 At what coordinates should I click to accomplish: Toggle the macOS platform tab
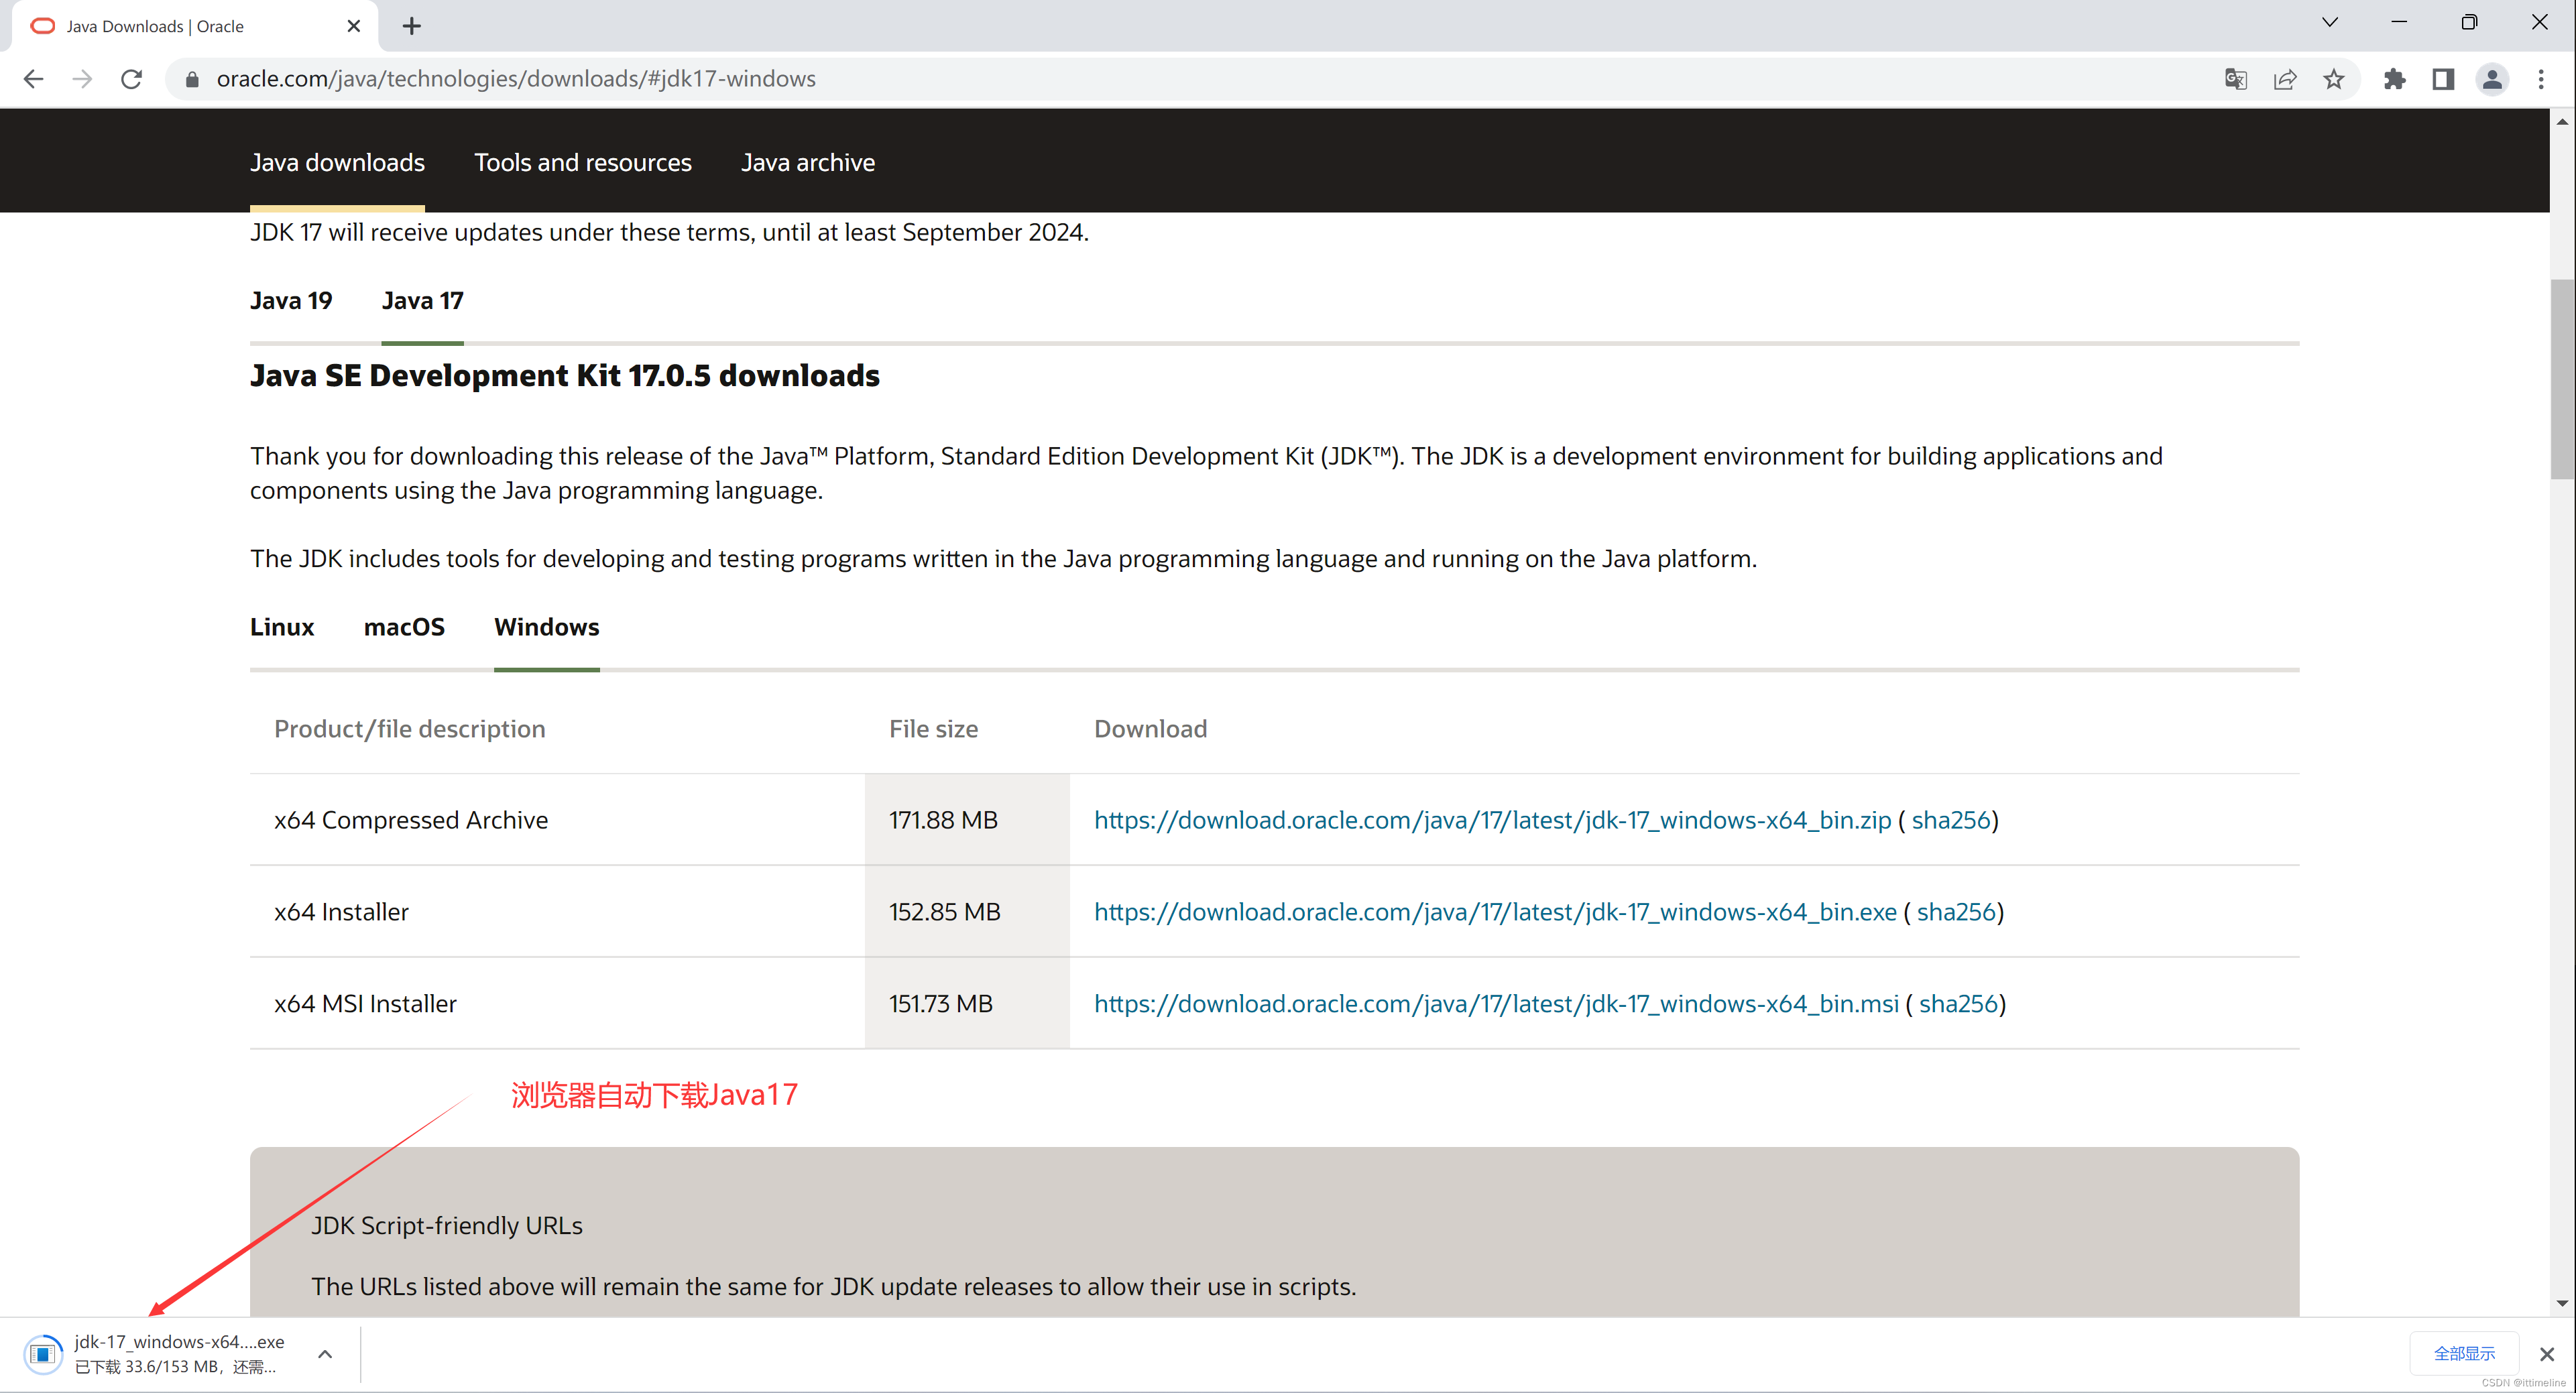coord(402,626)
